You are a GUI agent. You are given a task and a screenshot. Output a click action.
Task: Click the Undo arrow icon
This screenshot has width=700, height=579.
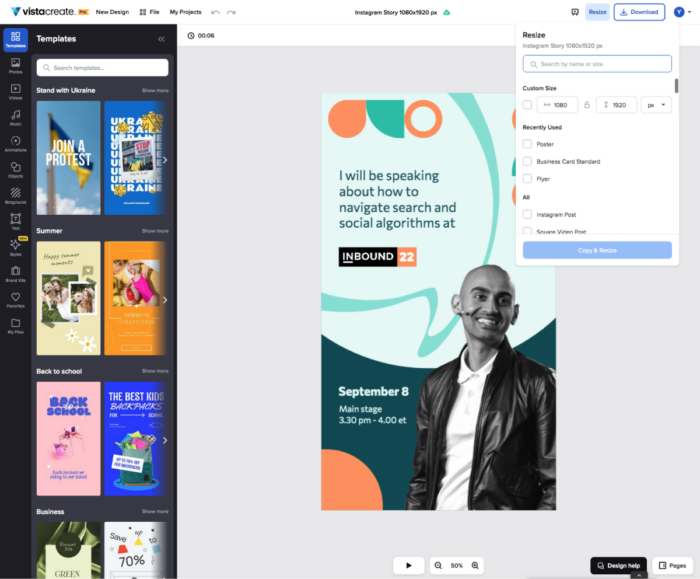coord(216,12)
